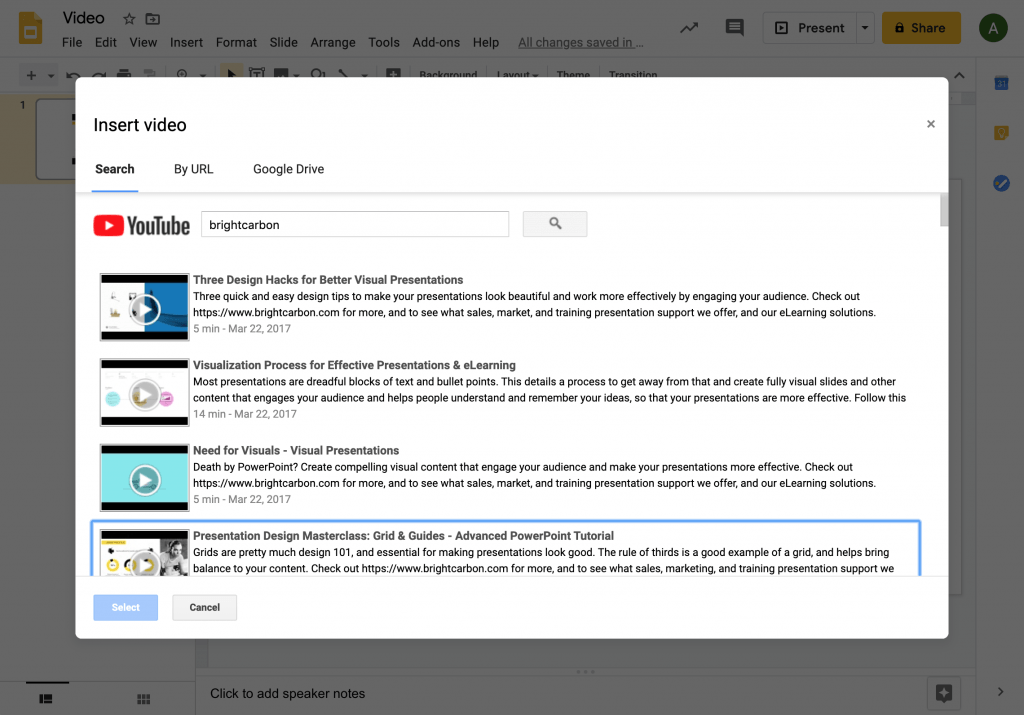Switch to grid view of slides
Viewport: 1024px width, 715px height.
click(x=143, y=699)
